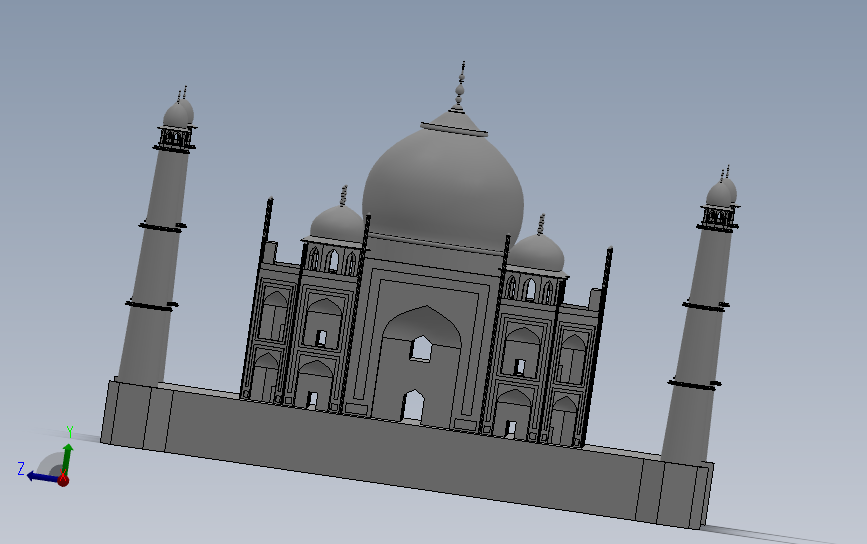Select the small dome right of main dome
The width and height of the screenshot is (867, 544).
click(x=536, y=253)
